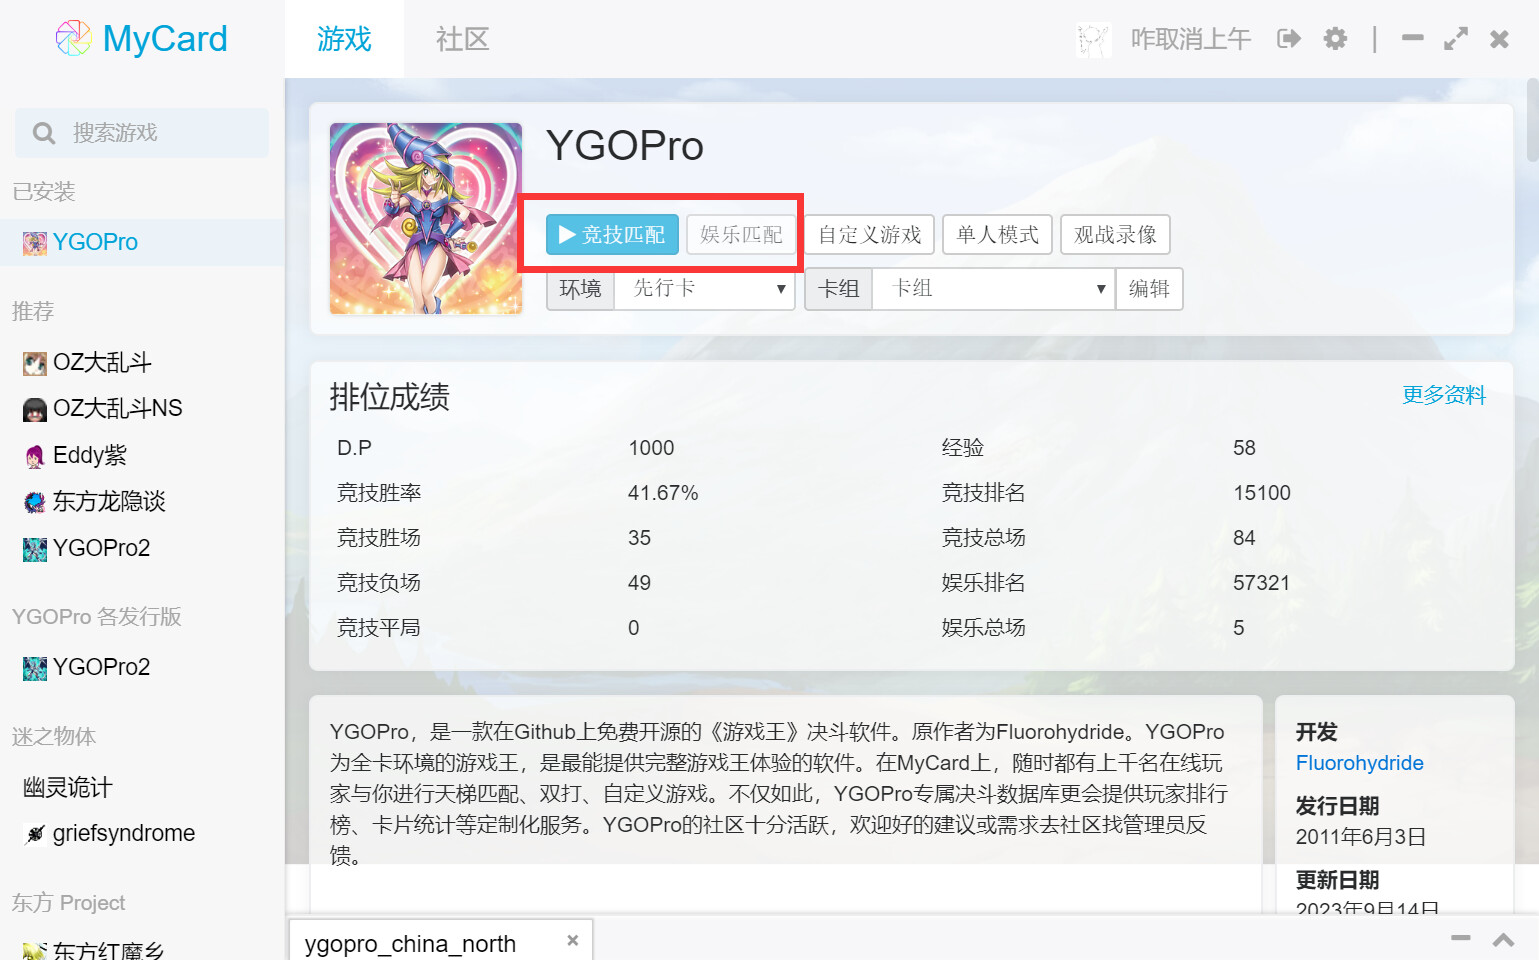The image size is (1539, 960).
Task: Expand the 环境 先行卡 dropdown
Action: 704,289
